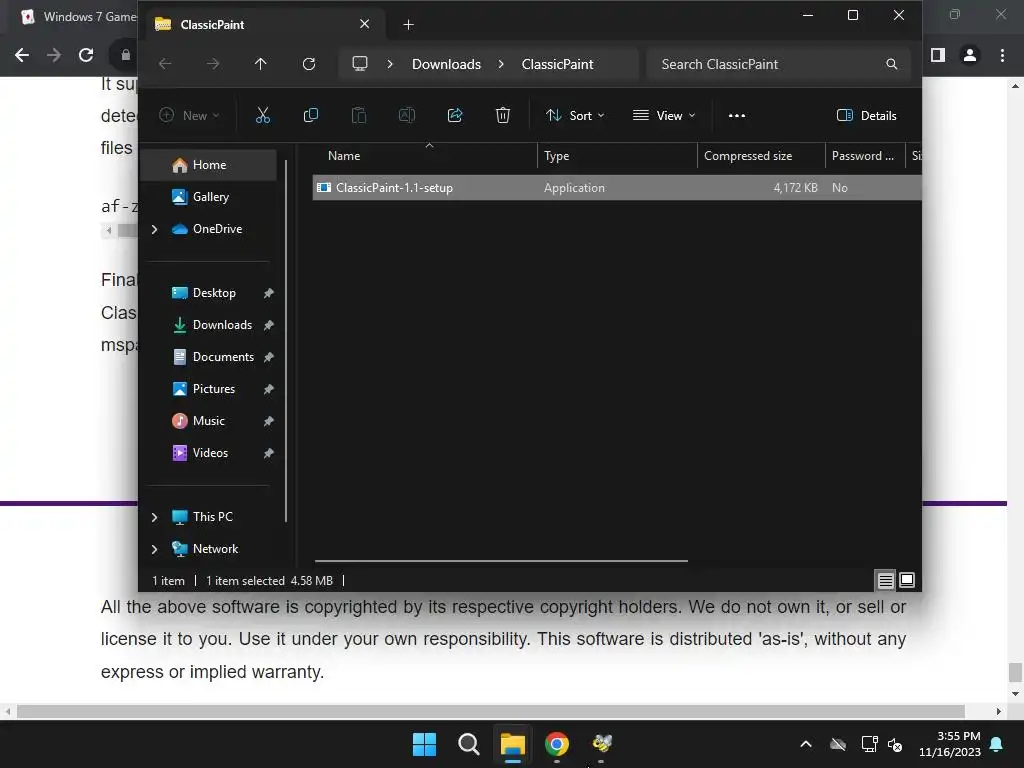
Task: Open Chrome three-dot menu
Action: [x=1002, y=55]
